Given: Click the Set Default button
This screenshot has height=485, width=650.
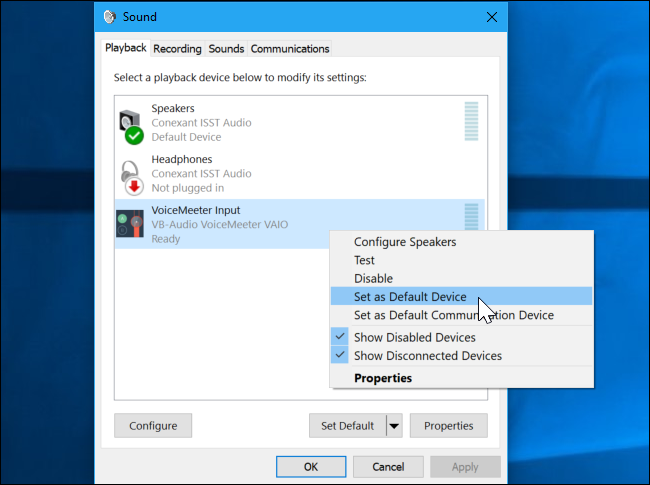Looking at the screenshot, I should 347,426.
